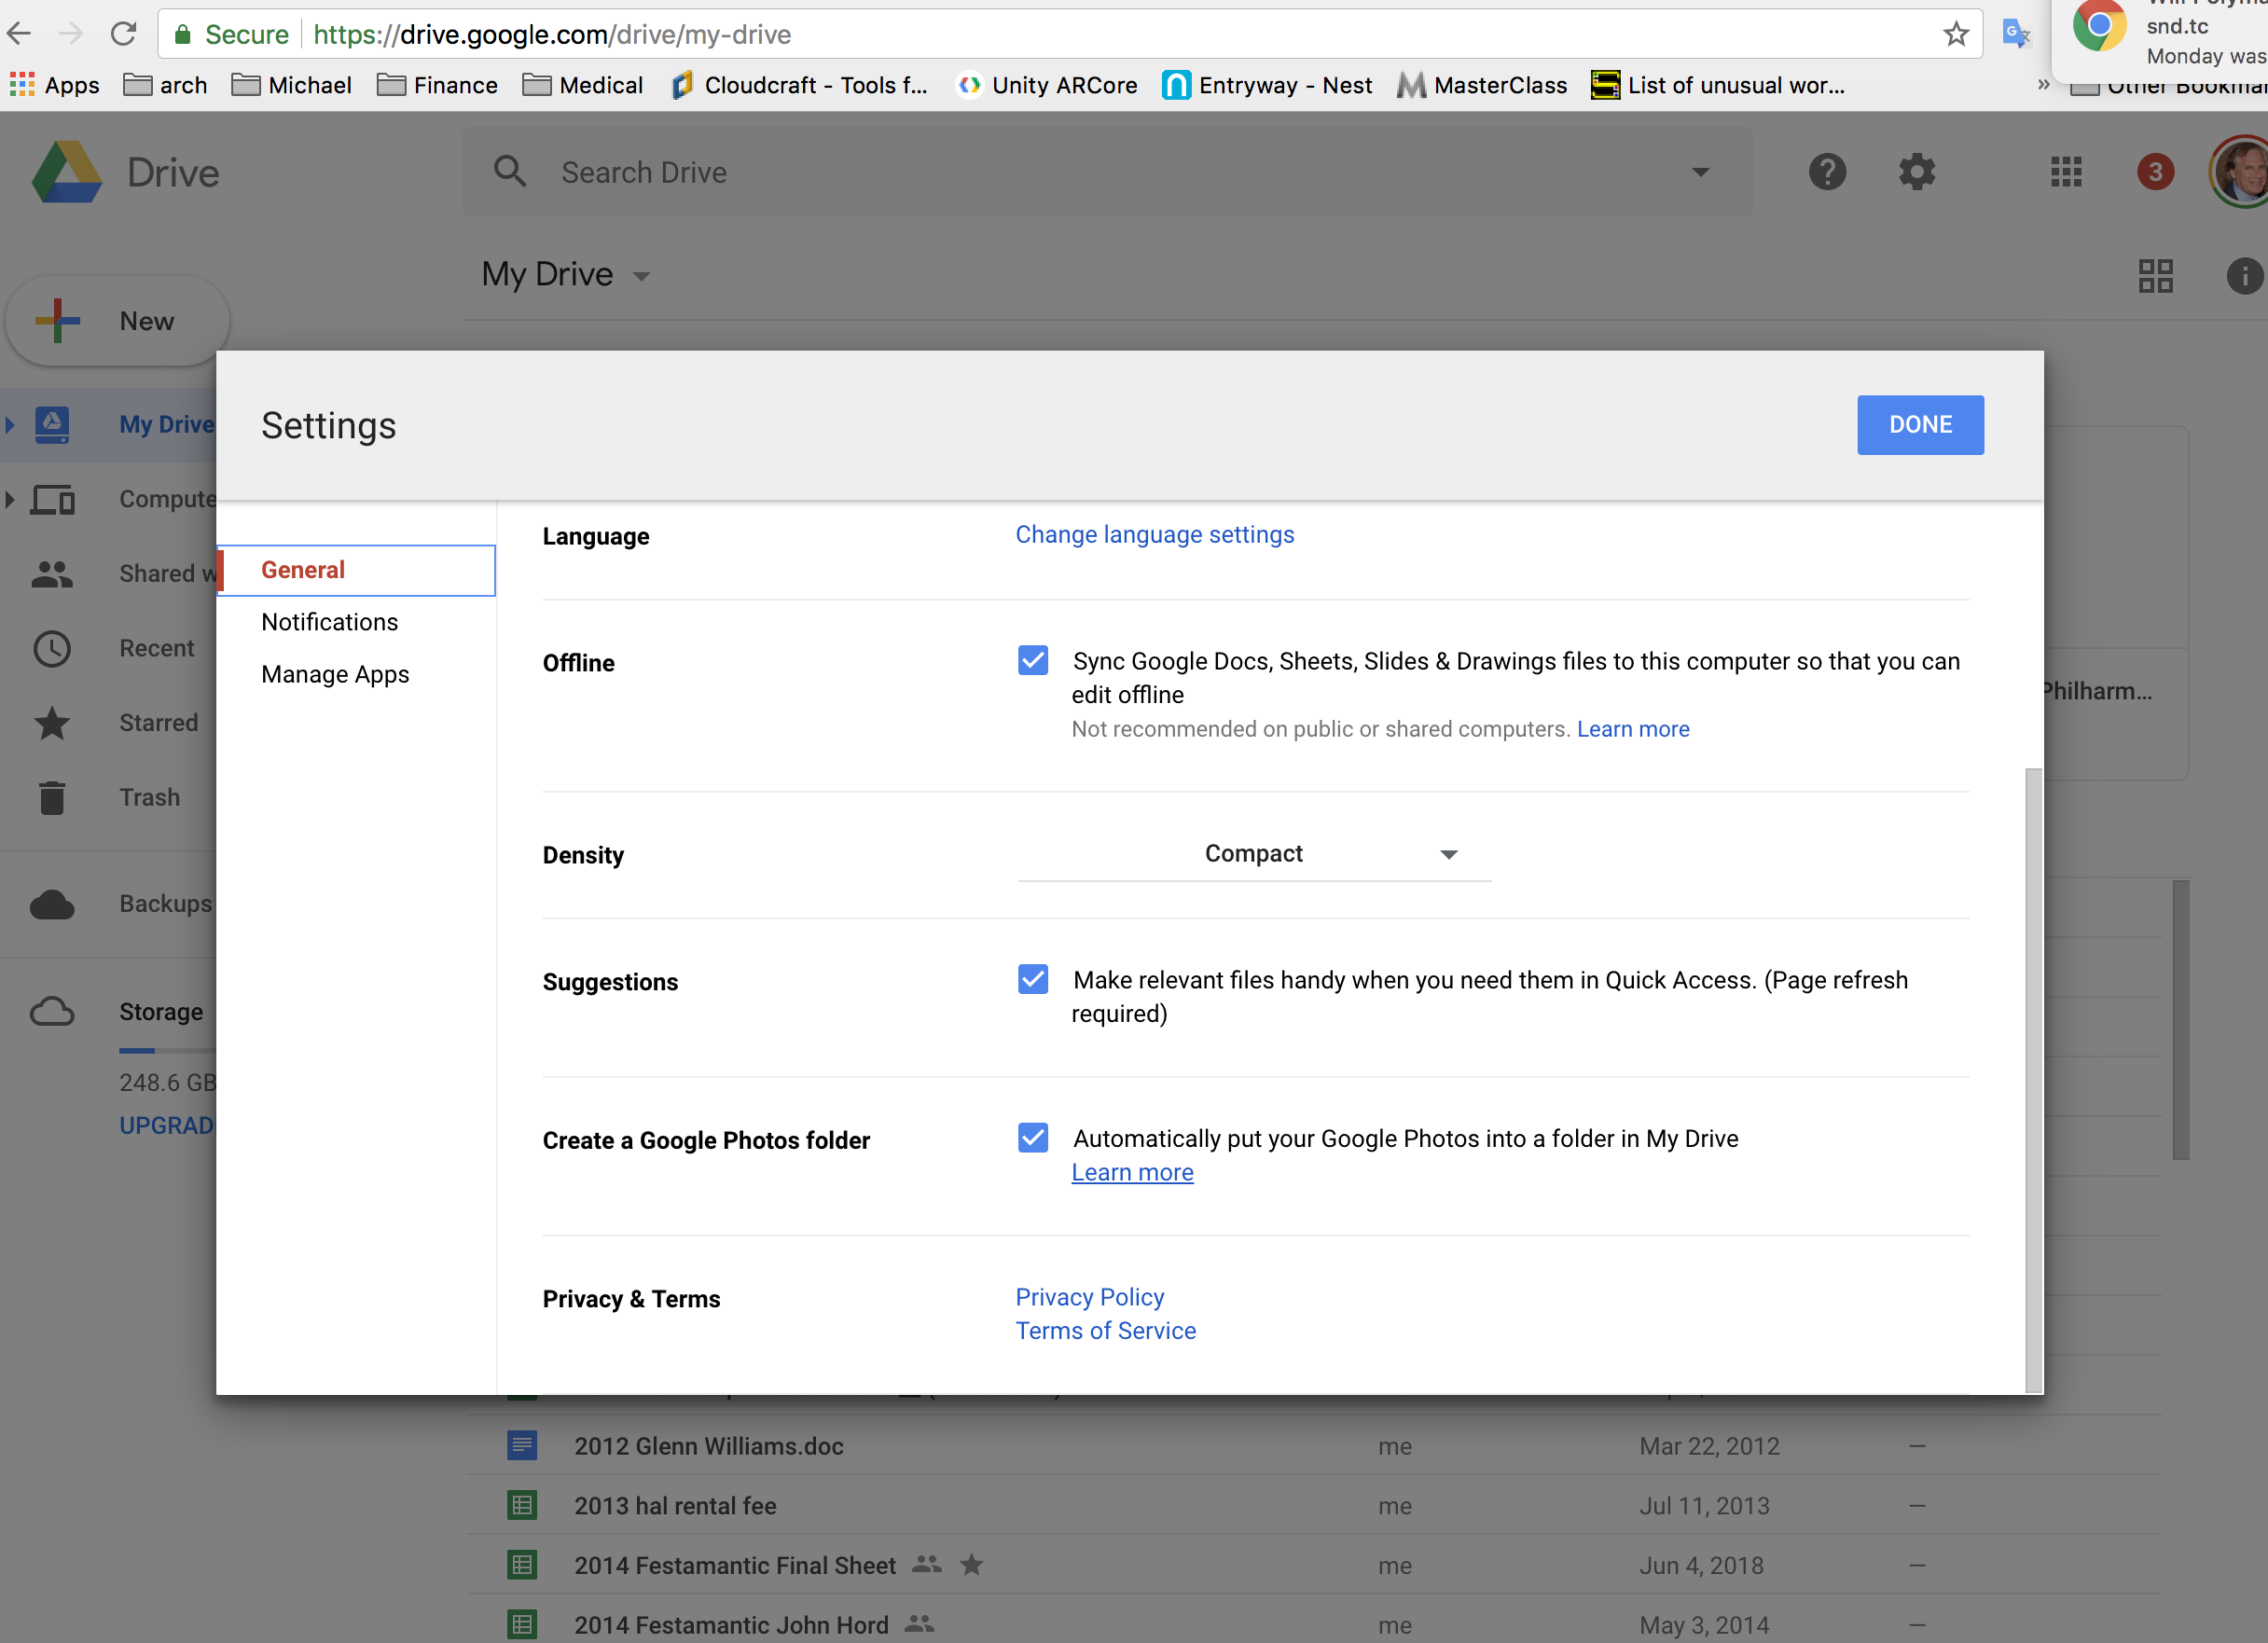2268x1643 pixels.
Task: Click the settings gear icon
Action: click(x=1916, y=172)
